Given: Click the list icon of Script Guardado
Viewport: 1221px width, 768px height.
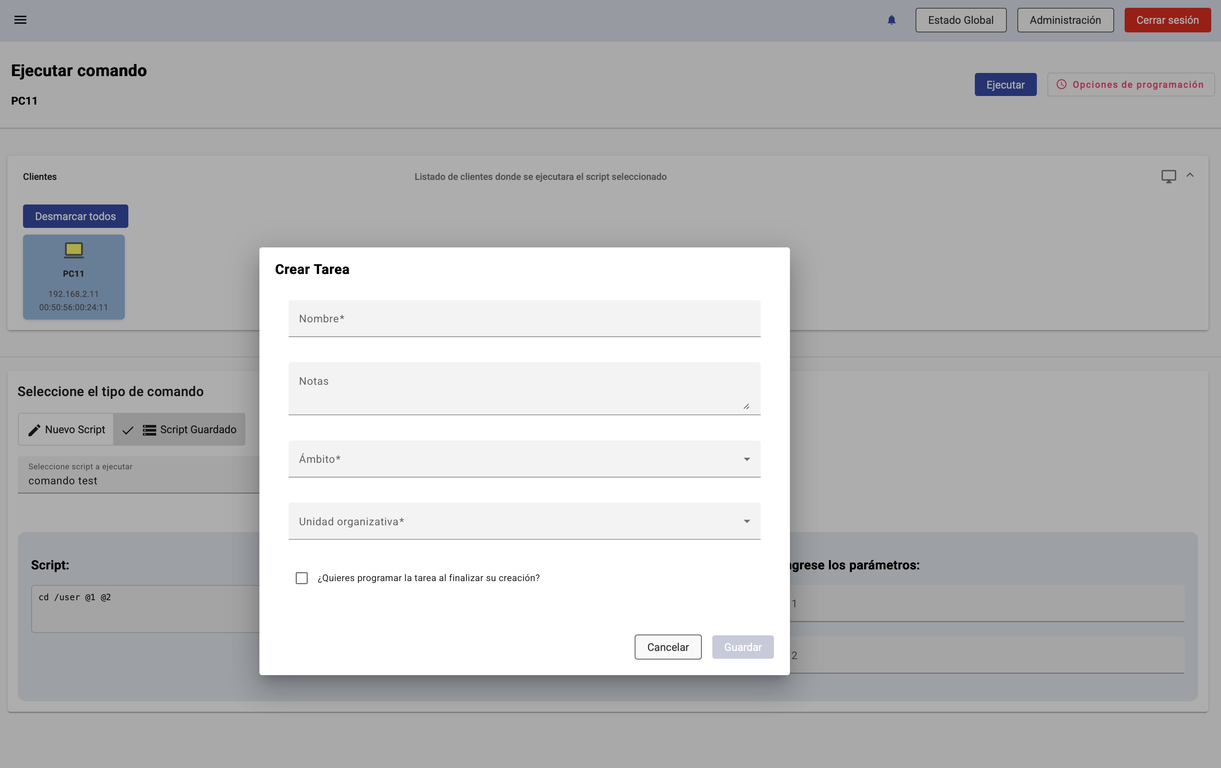Looking at the screenshot, I should (149, 430).
